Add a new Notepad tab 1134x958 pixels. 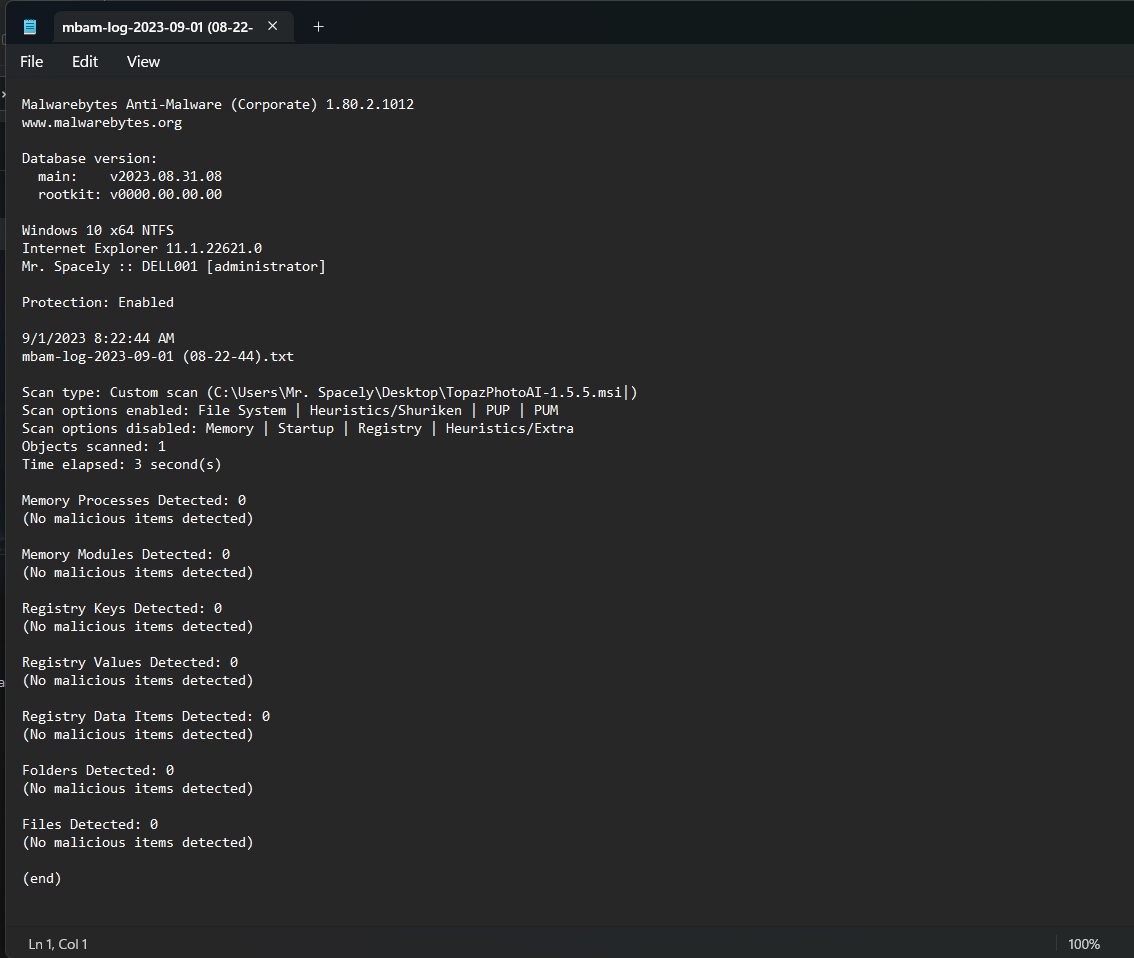318,27
